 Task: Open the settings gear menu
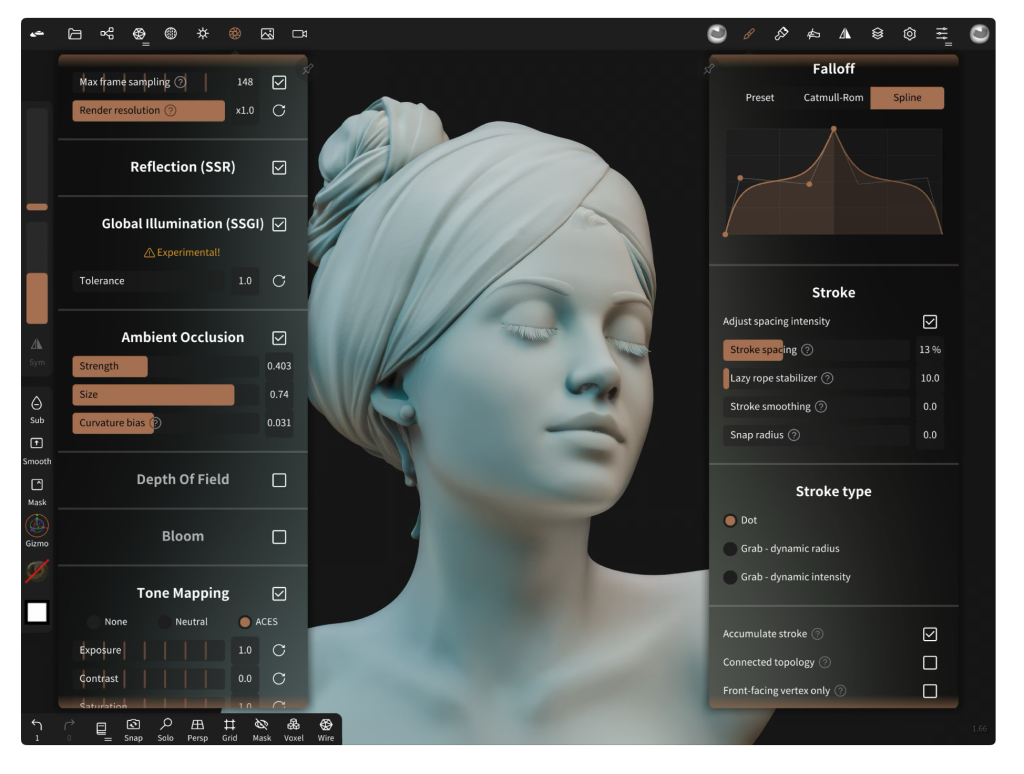coord(910,34)
